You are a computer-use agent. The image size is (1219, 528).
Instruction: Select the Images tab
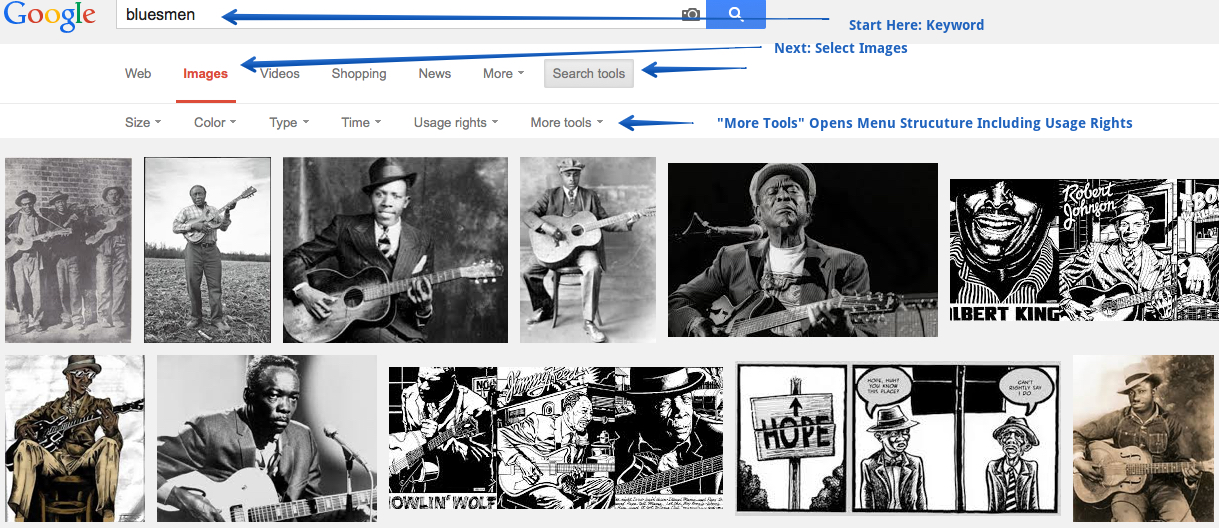coord(205,73)
